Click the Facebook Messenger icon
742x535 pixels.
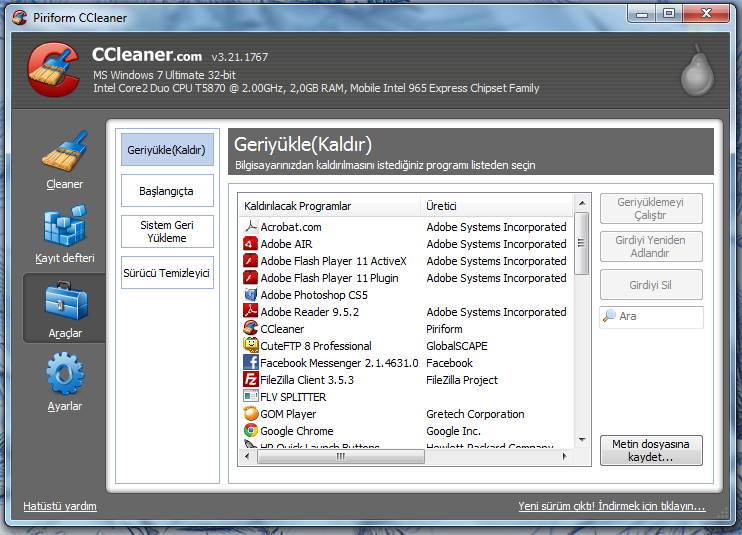point(250,362)
